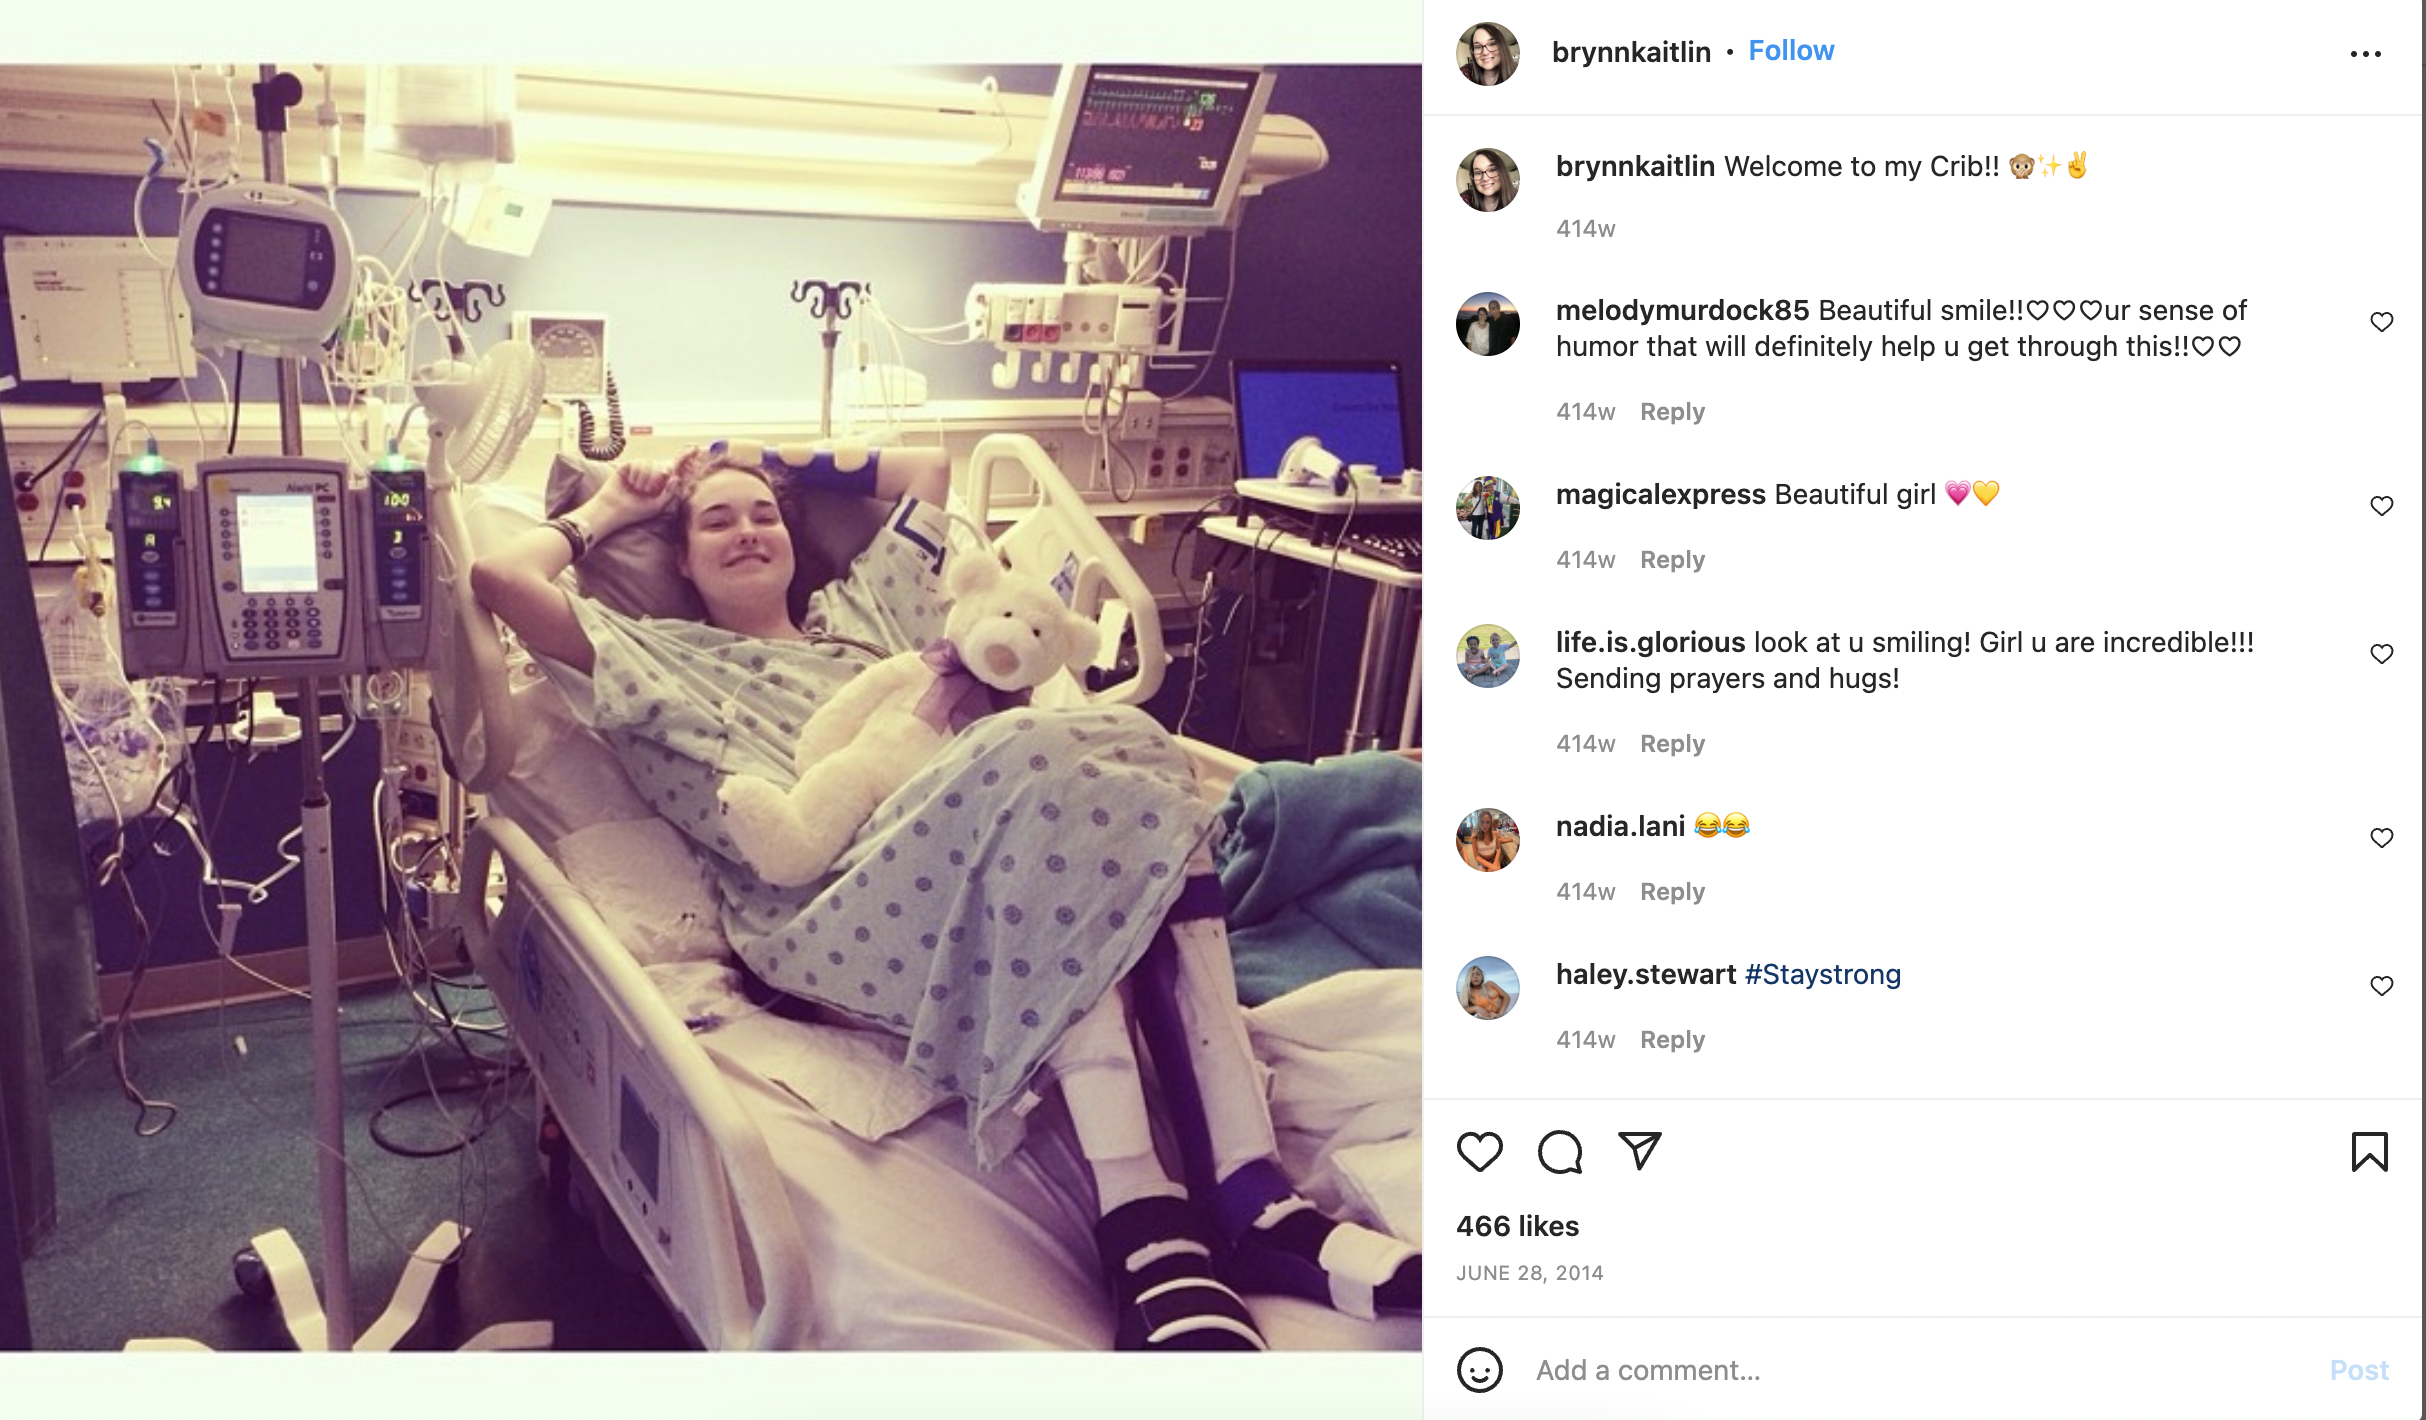The width and height of the screenshot is (2426, 1420).
Task: Like melodymurdock85's comment
Action: (2381, 322)
